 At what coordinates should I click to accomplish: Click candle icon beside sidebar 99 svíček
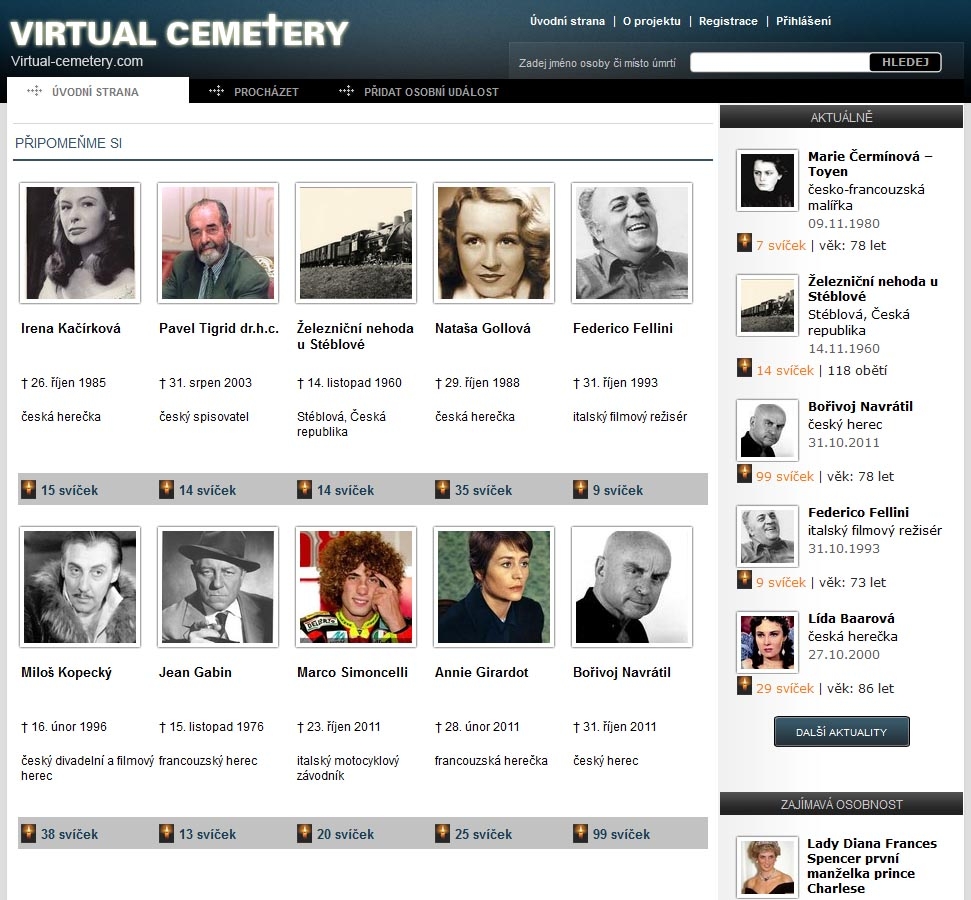point(744,474)
